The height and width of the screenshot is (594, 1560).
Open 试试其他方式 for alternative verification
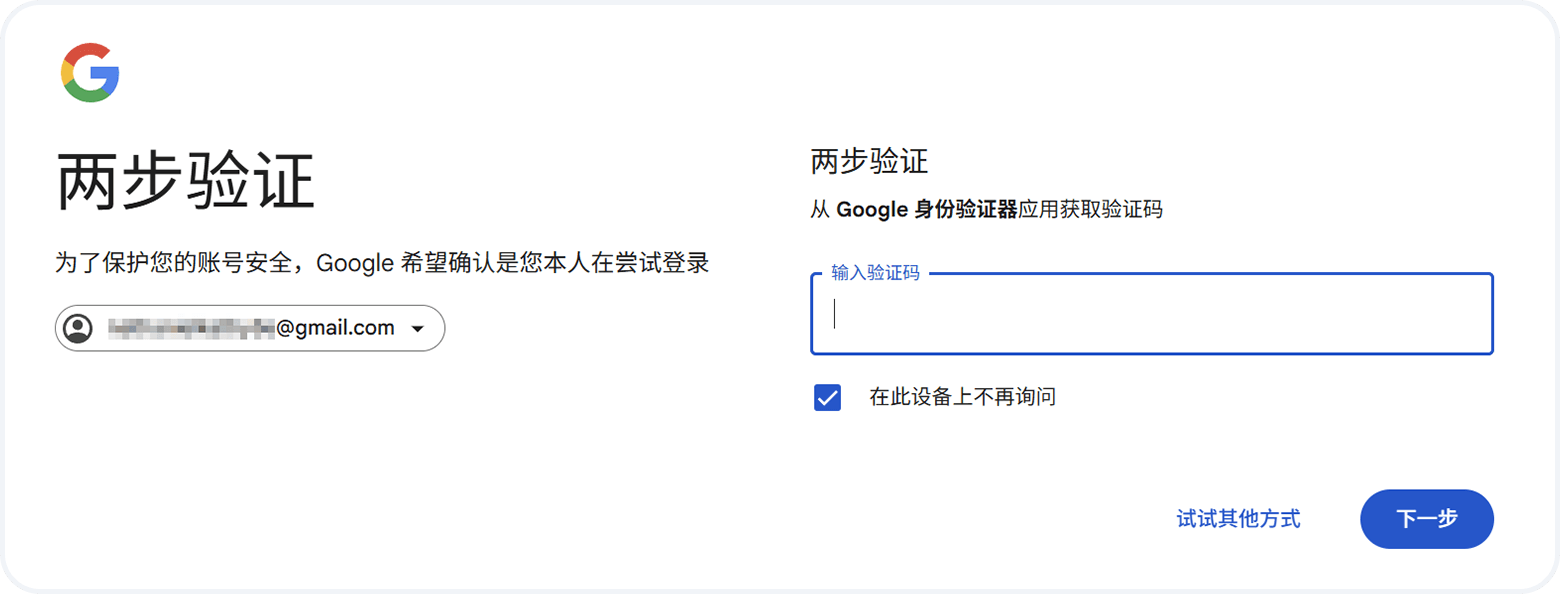[x=1238, y=519]
